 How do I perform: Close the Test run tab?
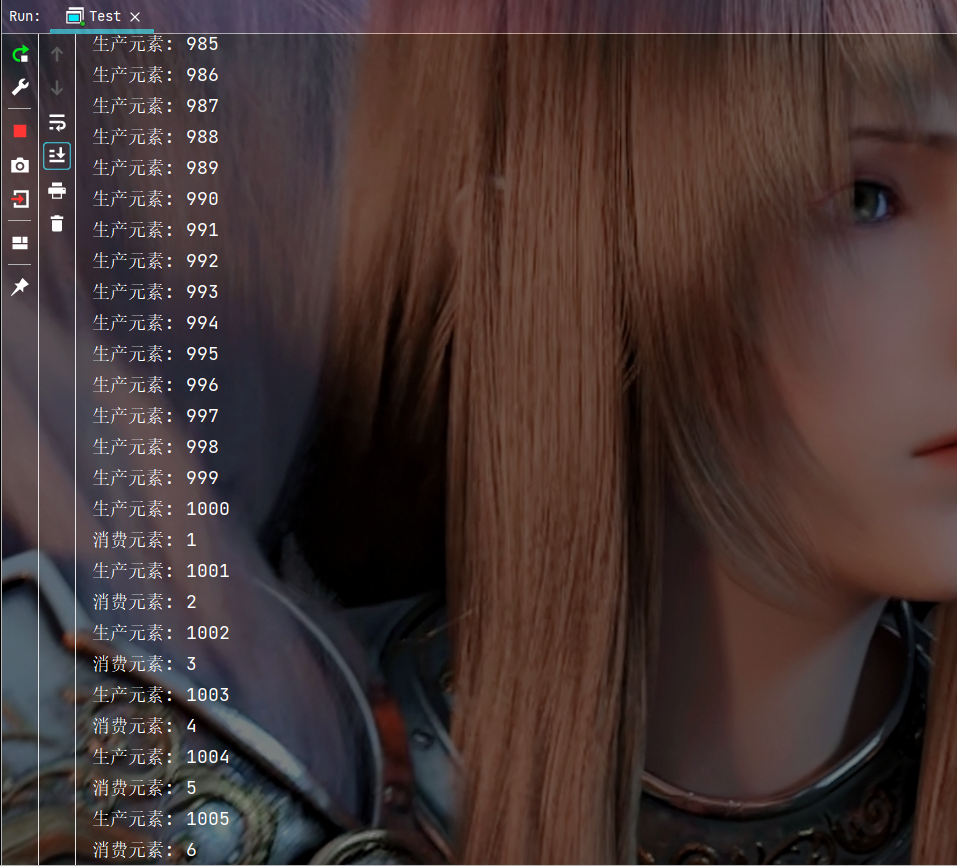135,17
